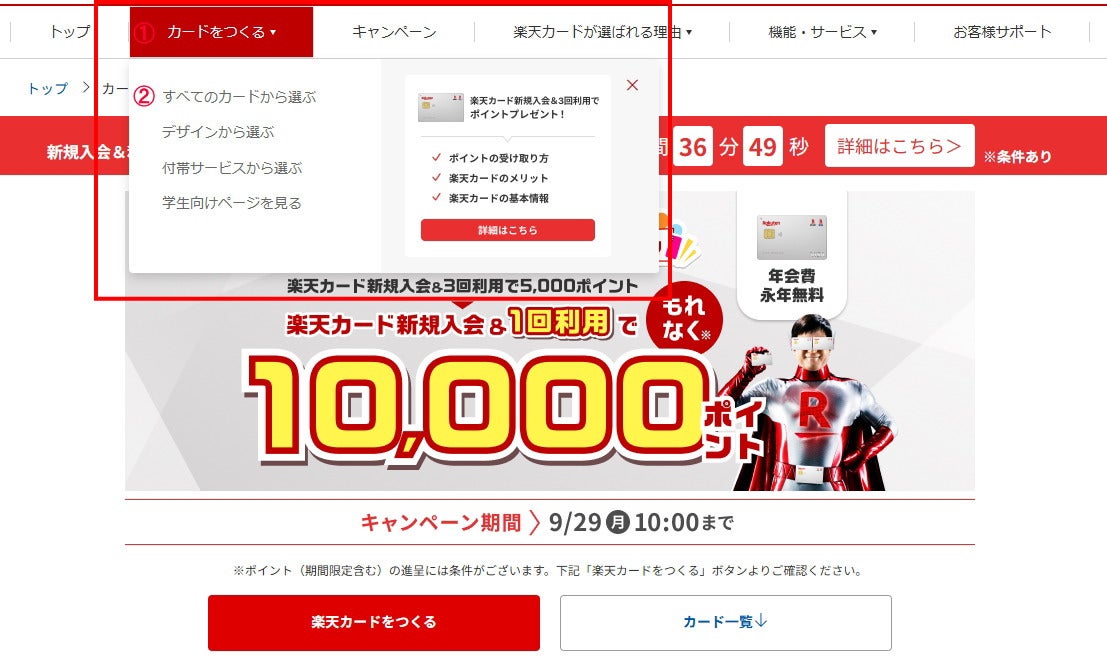Select デザインから選ぶ option

click(217, 132)
